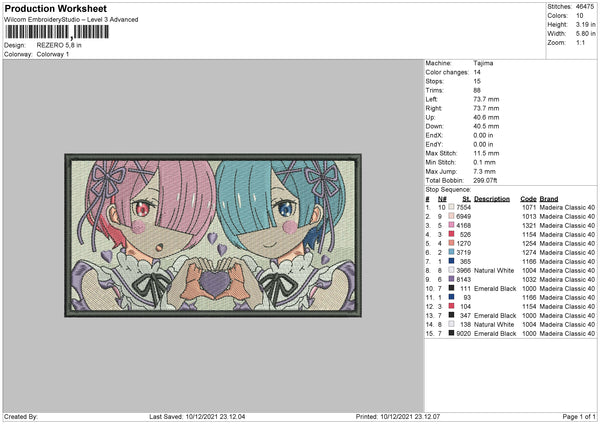
Task: Click the 'Left:' label
Action: click(x=431, y=99)
